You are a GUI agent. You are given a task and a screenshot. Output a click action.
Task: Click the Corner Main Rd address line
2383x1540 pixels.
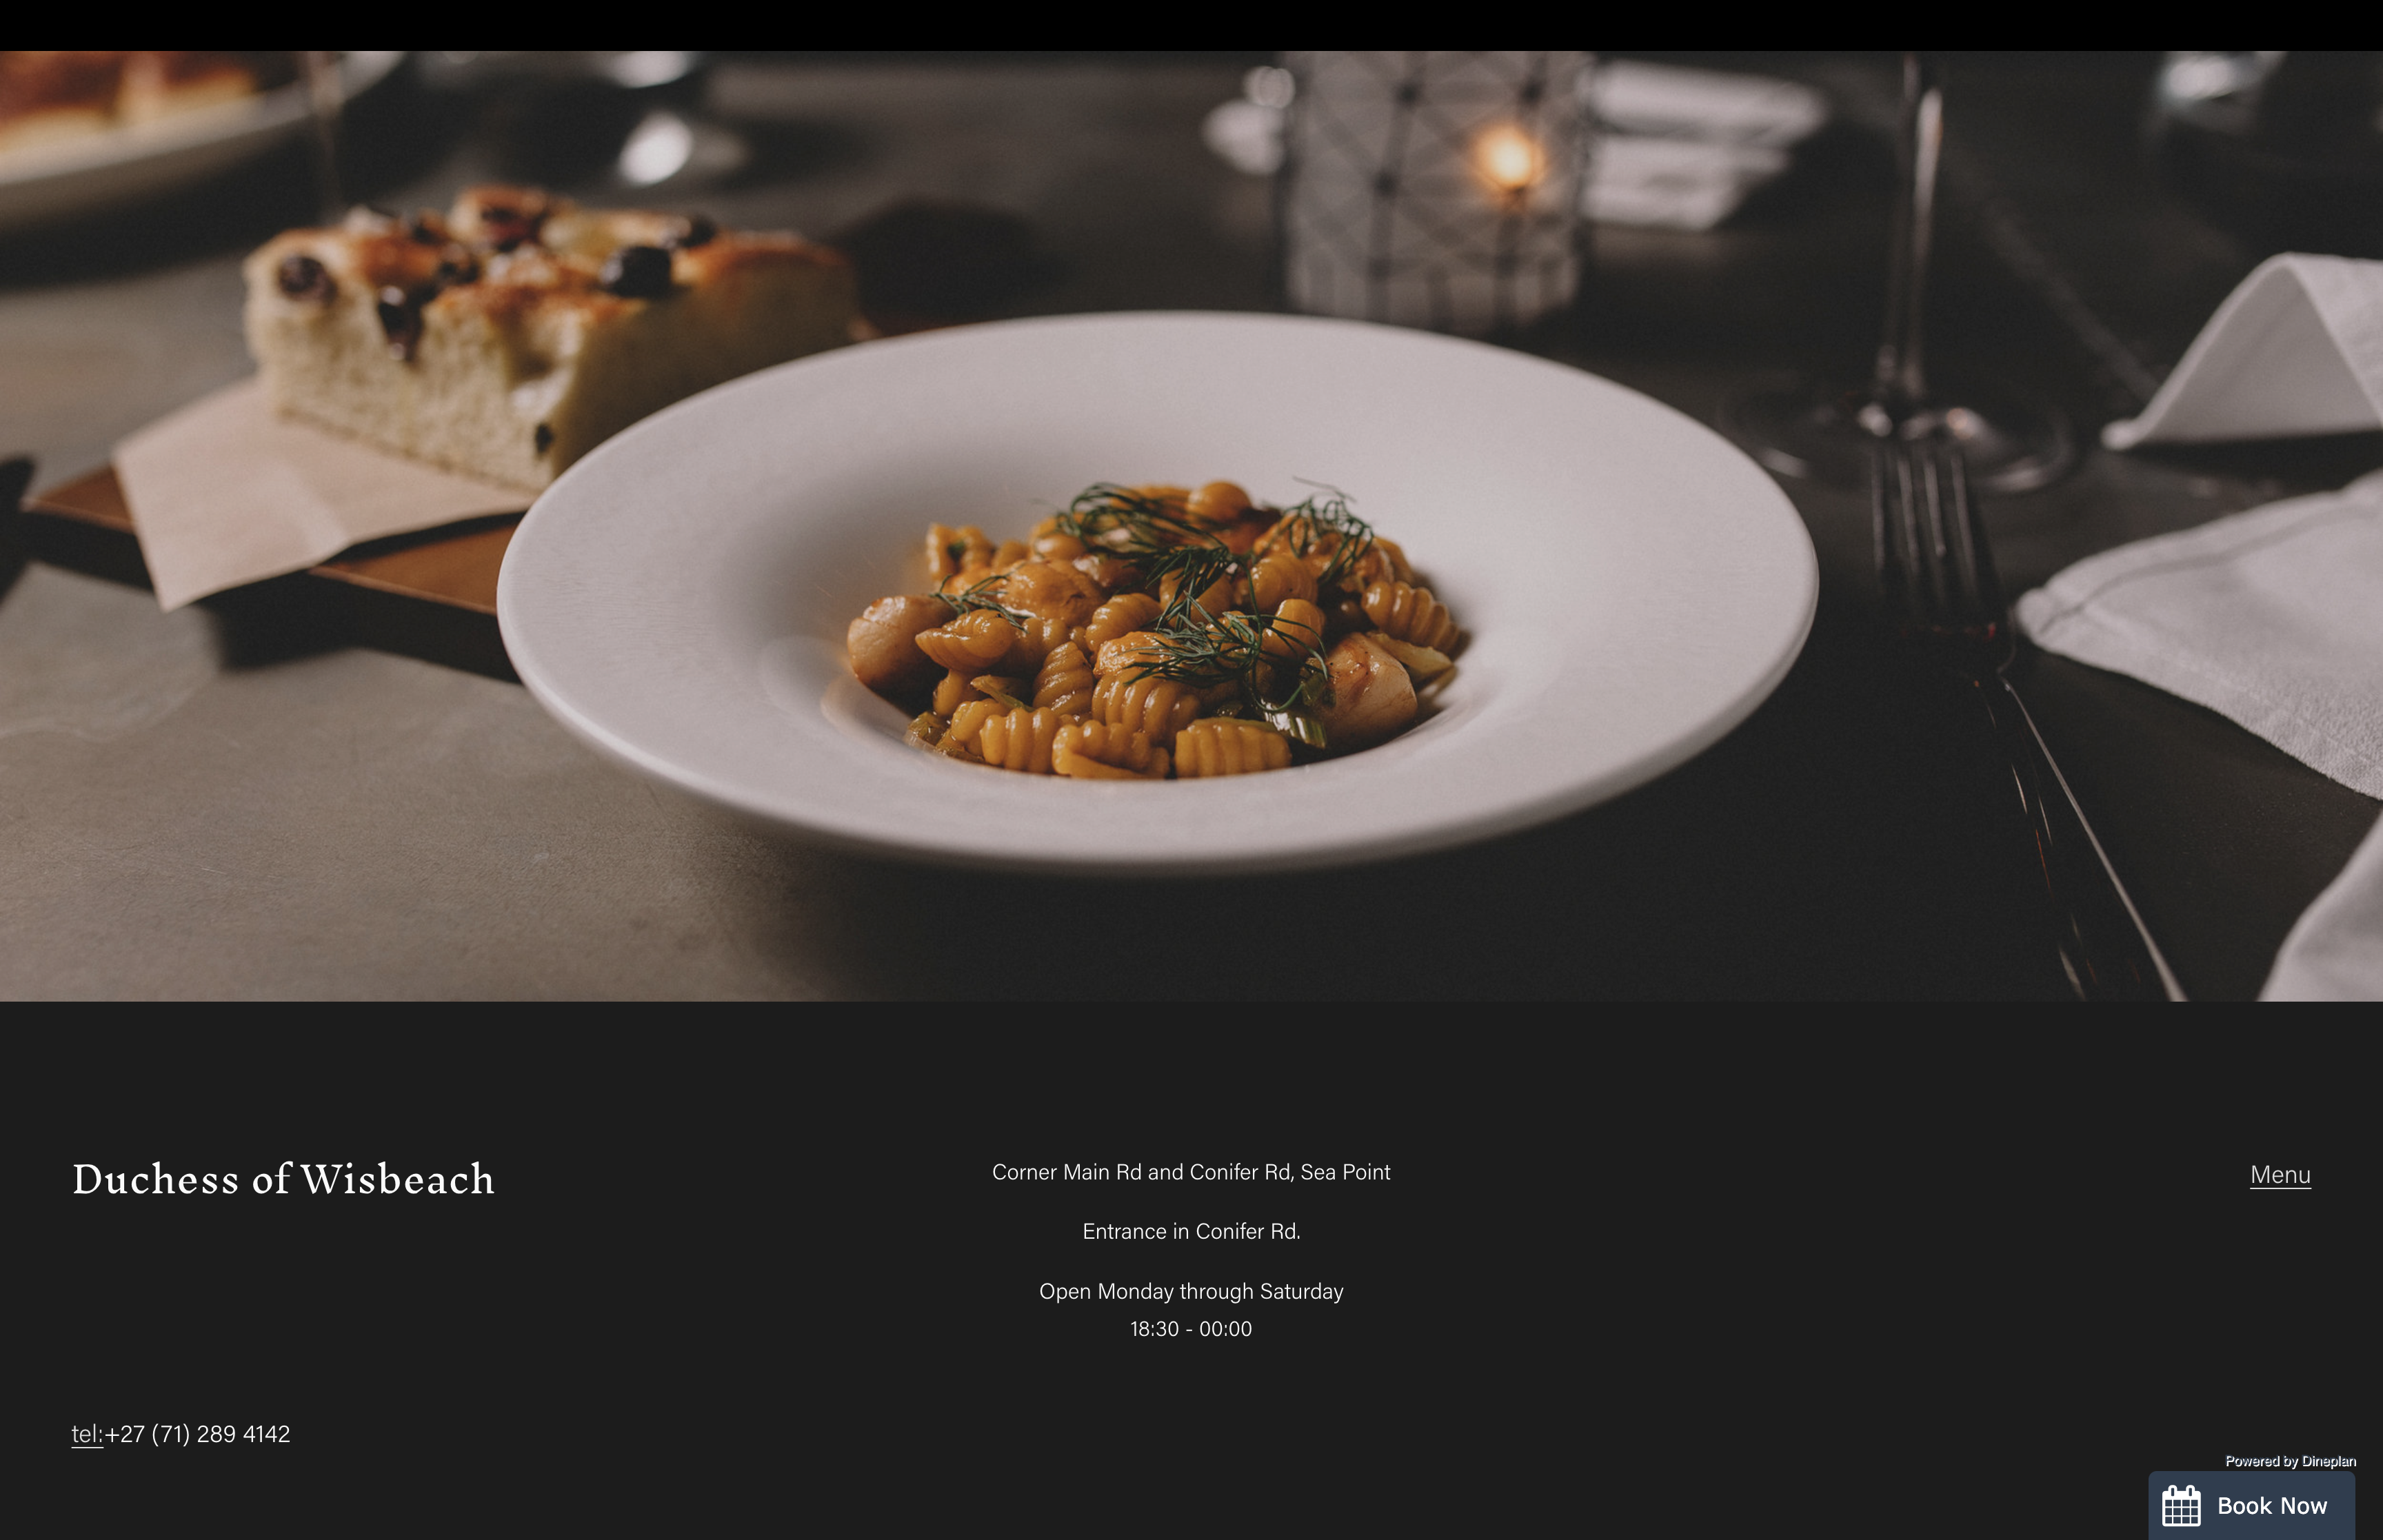tap(1191, 1172)
